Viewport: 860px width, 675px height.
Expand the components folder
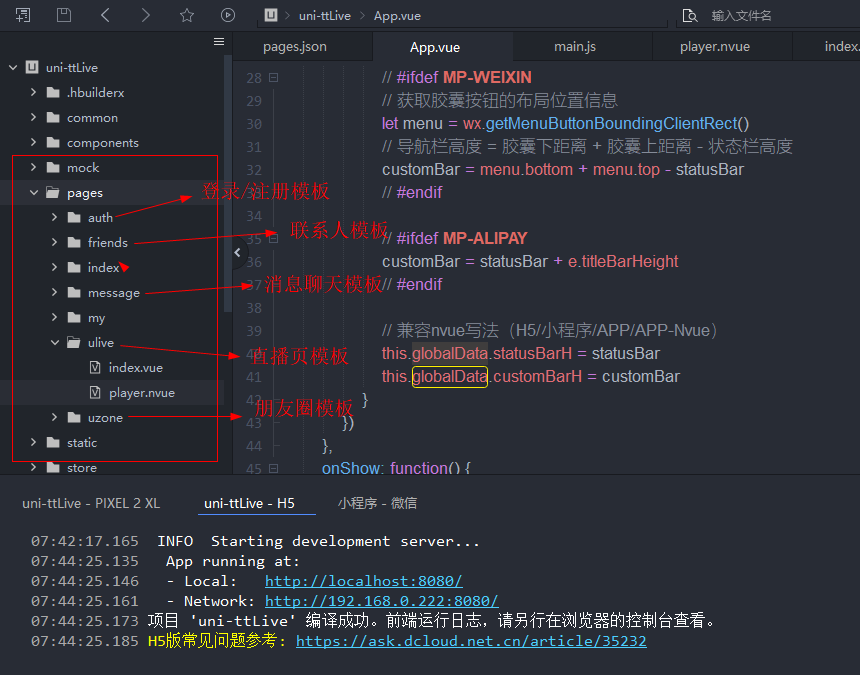click(x=35, y=143)
